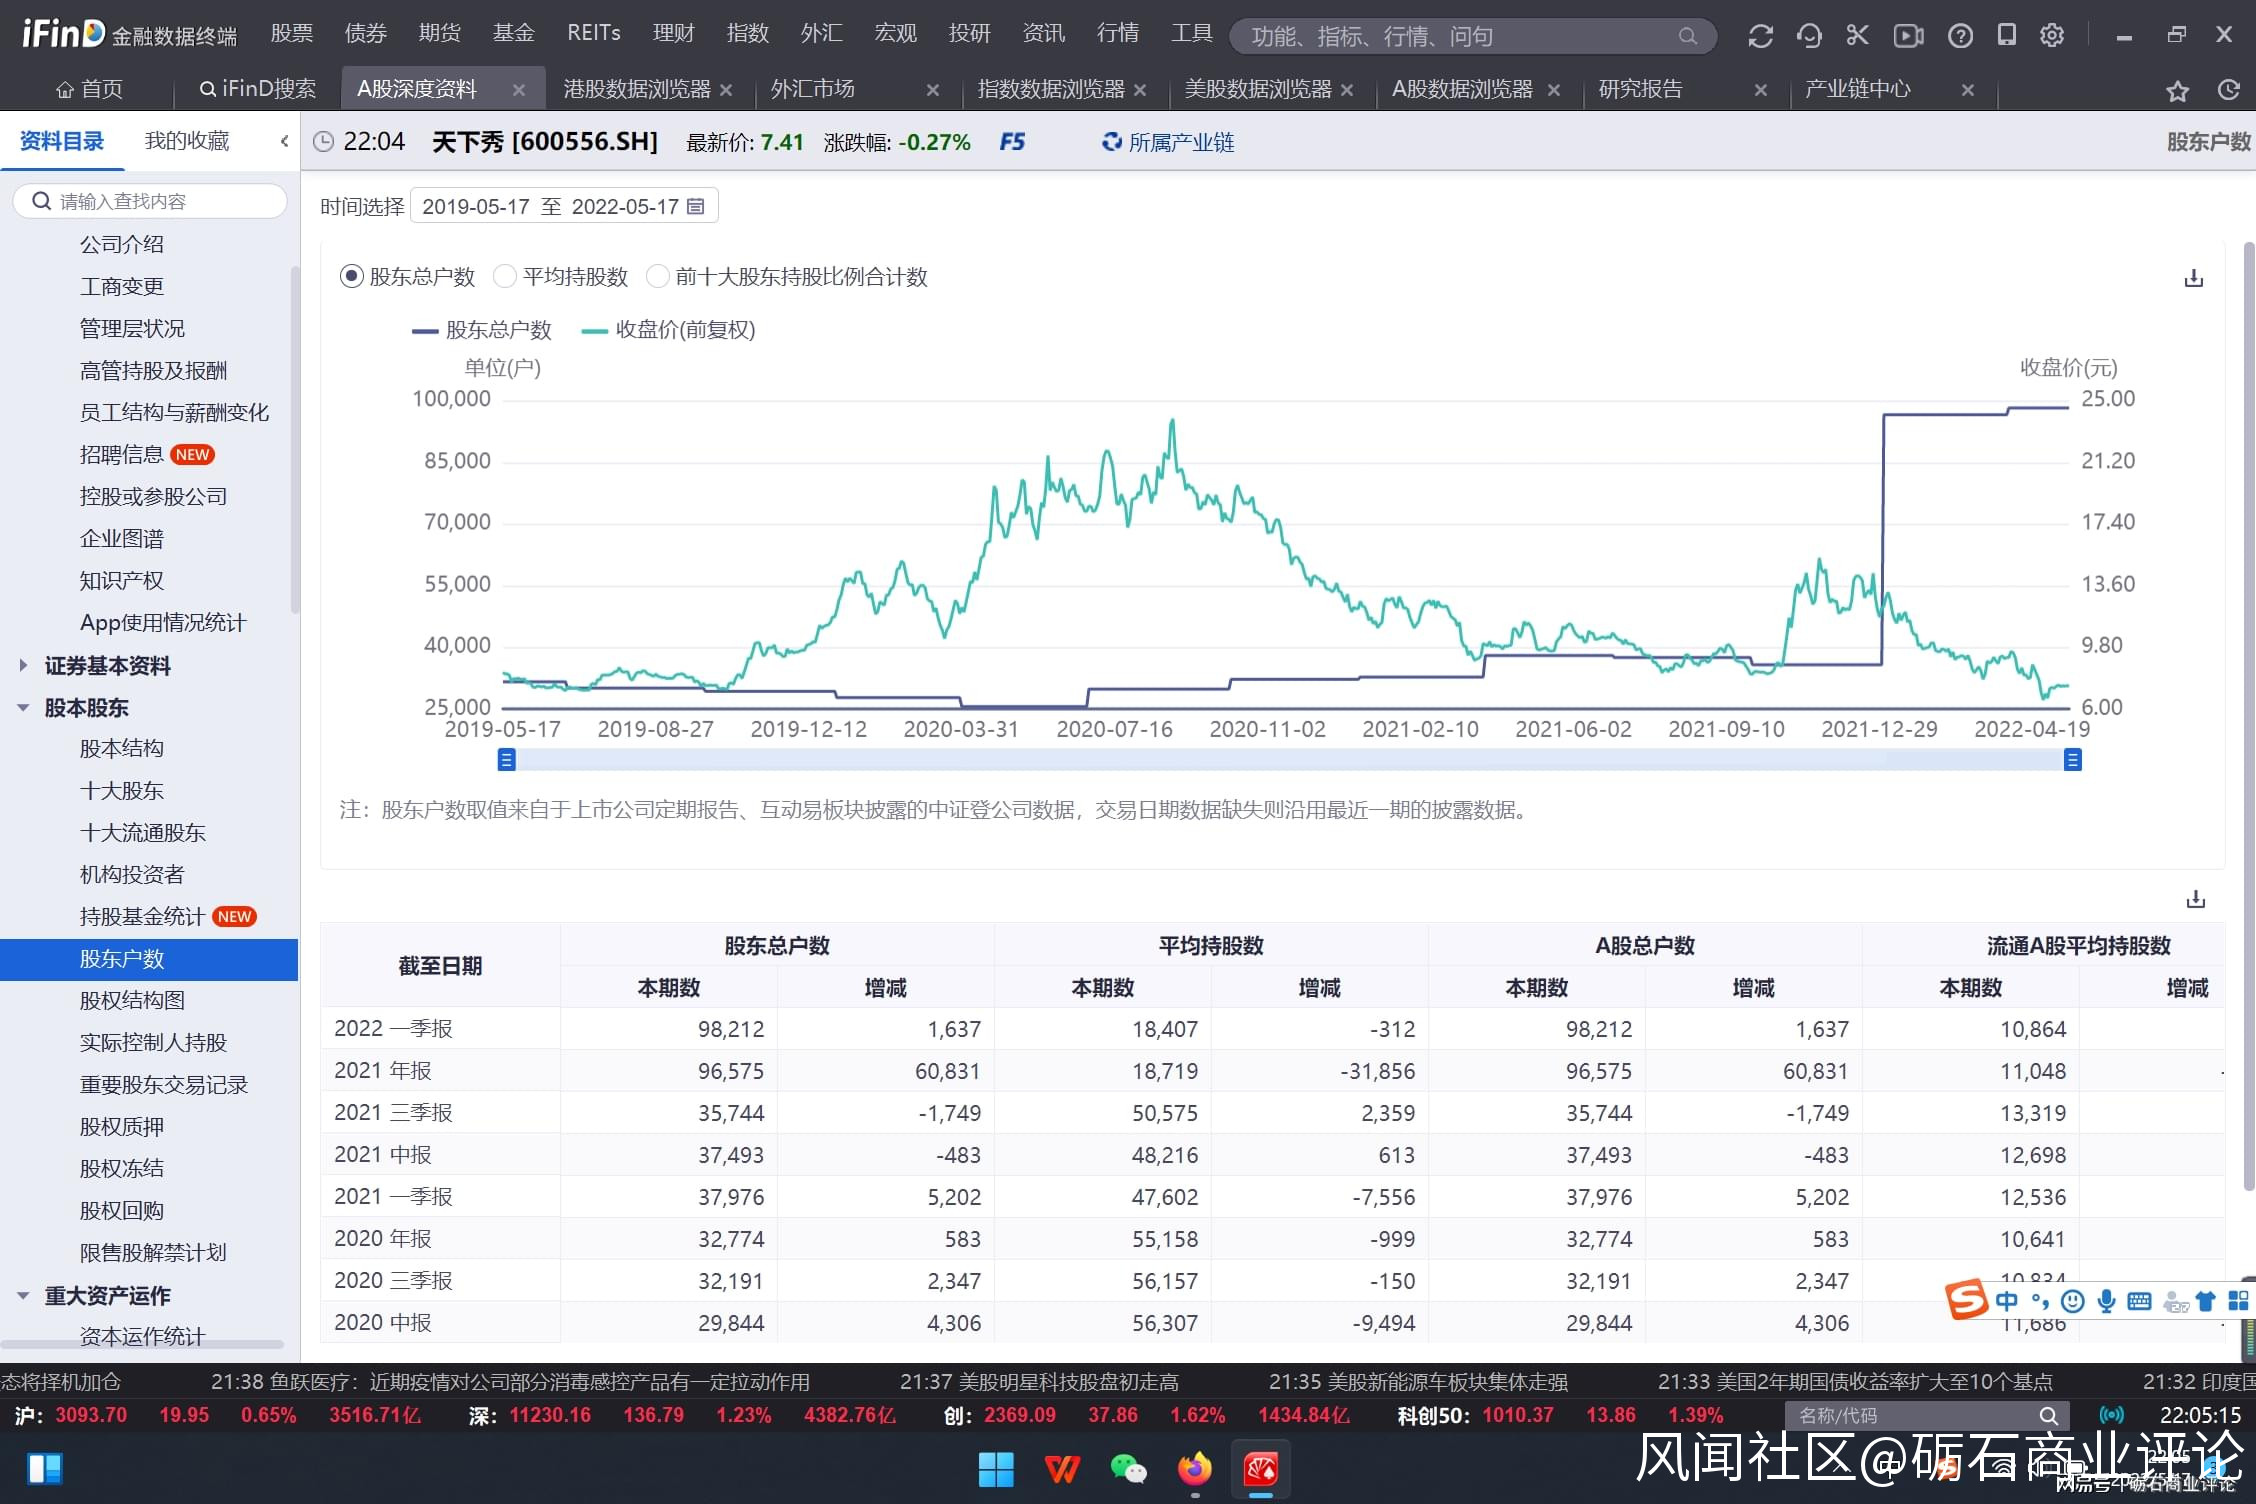Select 前十大股东持股比例合计数 radio option
Screen dimensions: 2256x1504
[x=658, y=277]
